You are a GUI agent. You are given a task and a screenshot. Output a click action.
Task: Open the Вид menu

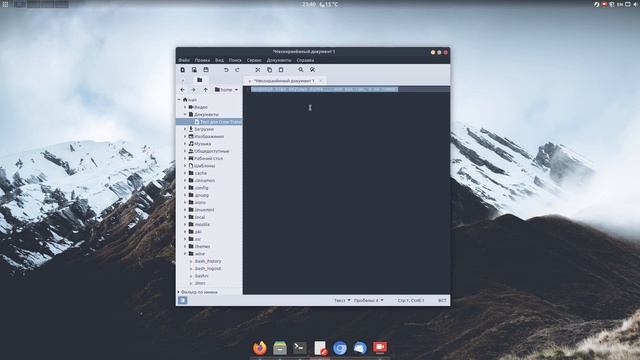tap(219, 60)
